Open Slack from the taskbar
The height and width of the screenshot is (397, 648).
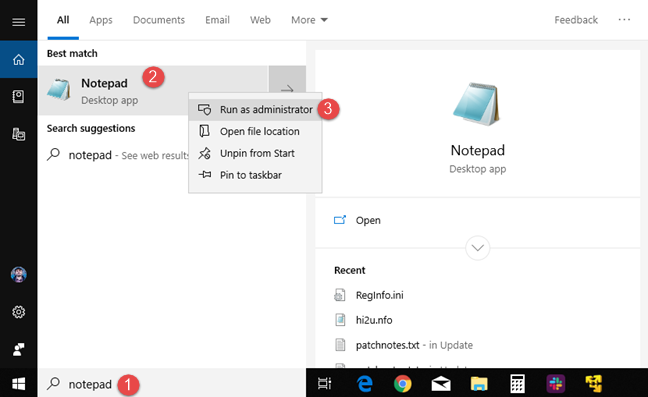[x=555, y=384]
